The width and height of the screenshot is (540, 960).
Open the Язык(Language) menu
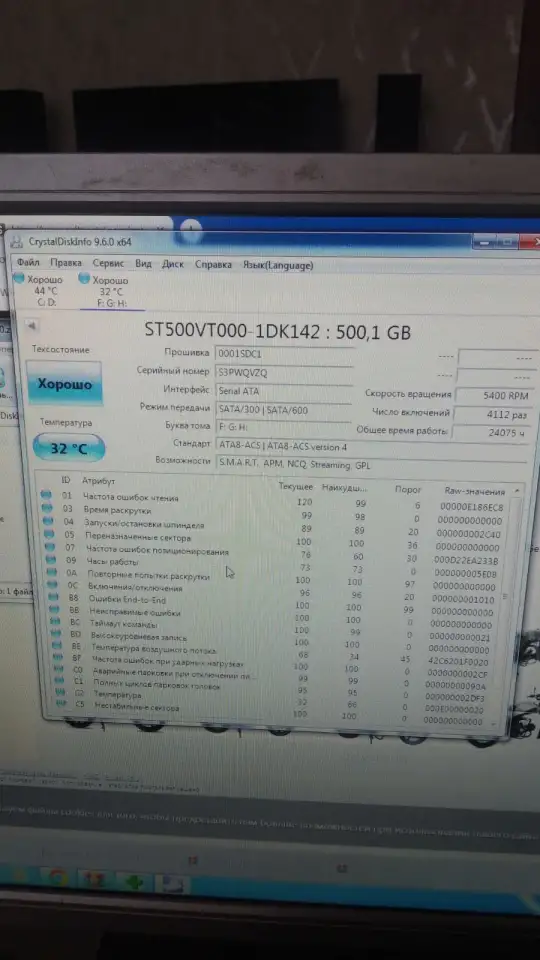point(278,265)
